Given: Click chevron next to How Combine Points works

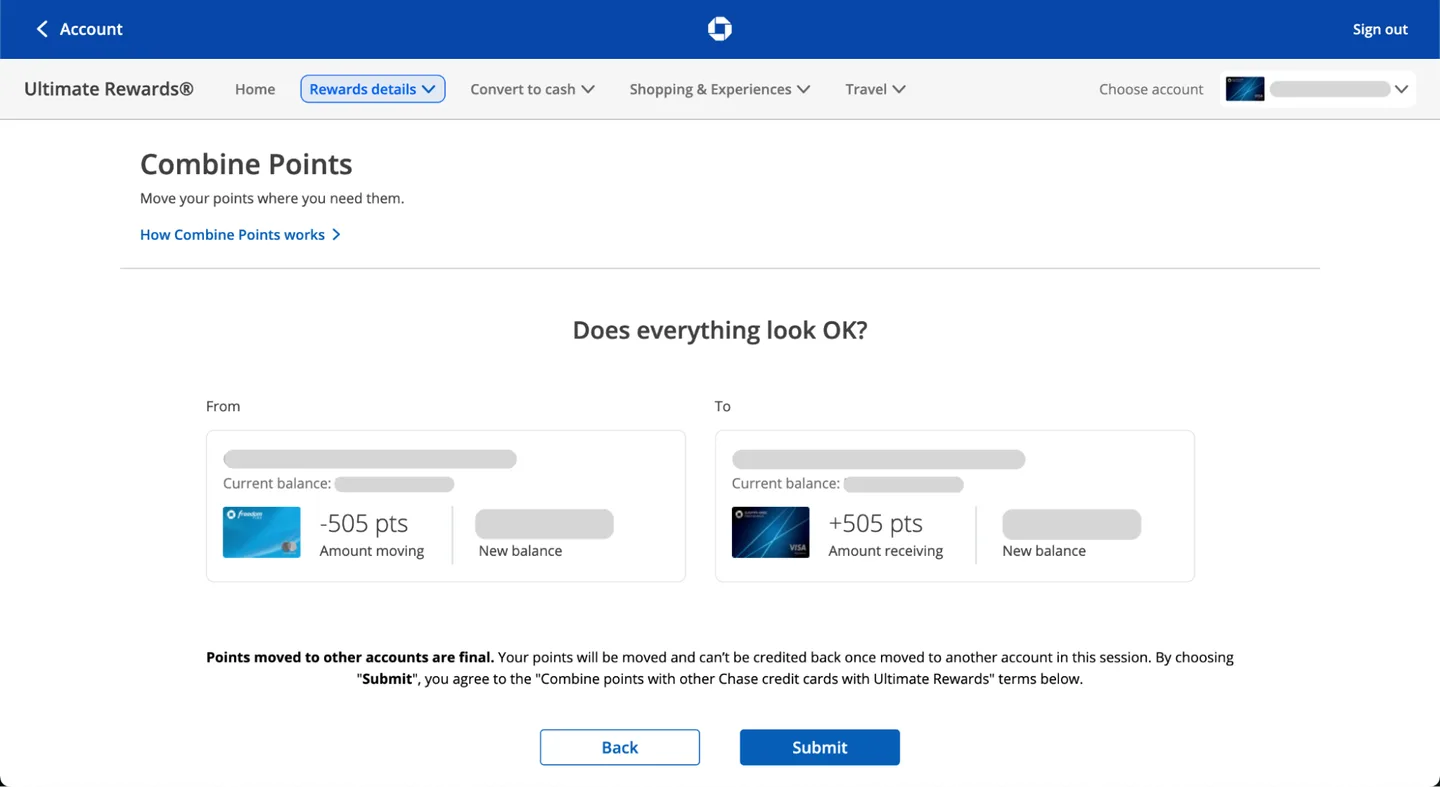Looking at the screenshot, I should click(336, 235).
